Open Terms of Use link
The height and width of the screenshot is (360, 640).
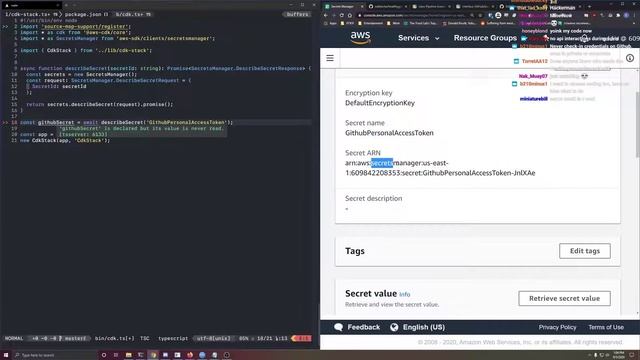[606, 327]
